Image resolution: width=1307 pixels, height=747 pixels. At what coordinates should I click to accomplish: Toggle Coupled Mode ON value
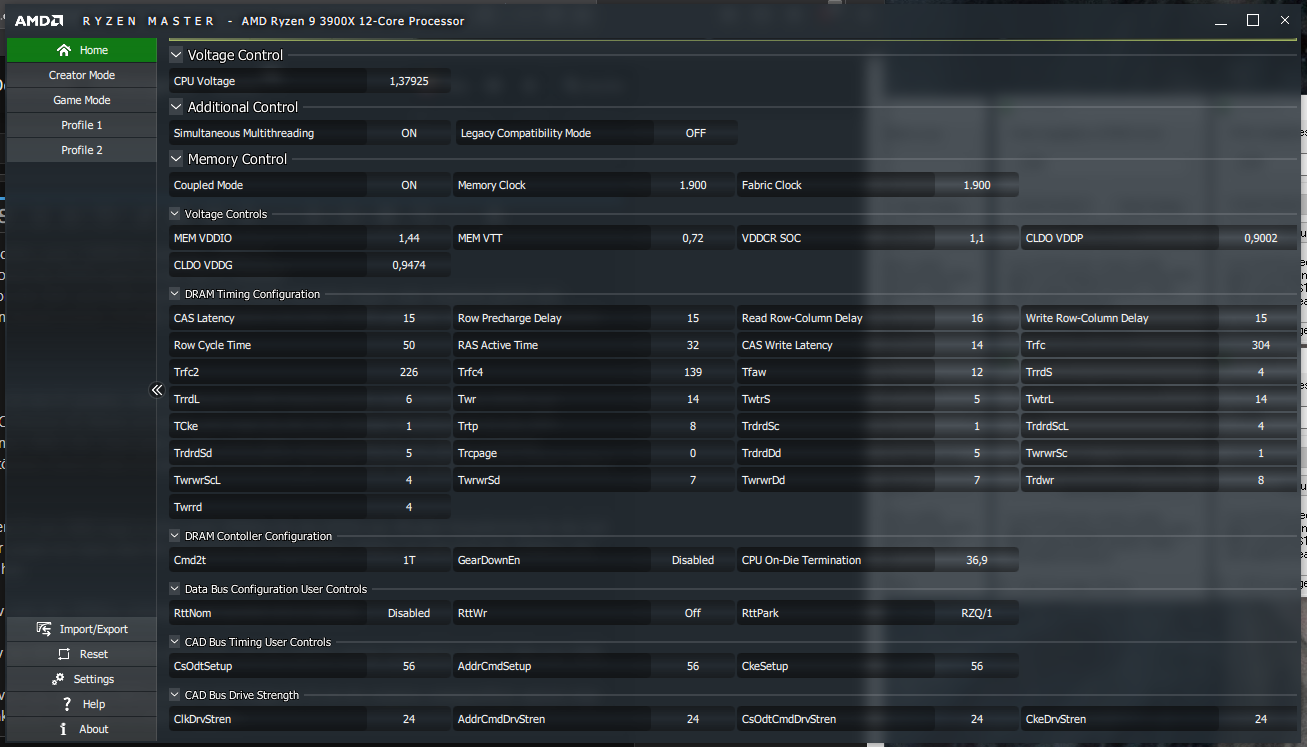pos(409,185)
